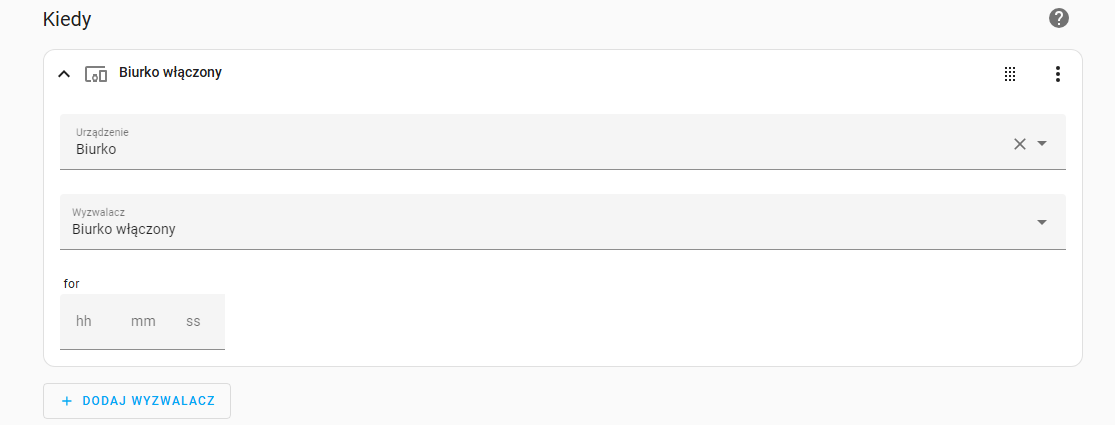Screen dimensions: 1115x425
Task: Open the three-dot trigger options menu
Action: click(1057, 74)
